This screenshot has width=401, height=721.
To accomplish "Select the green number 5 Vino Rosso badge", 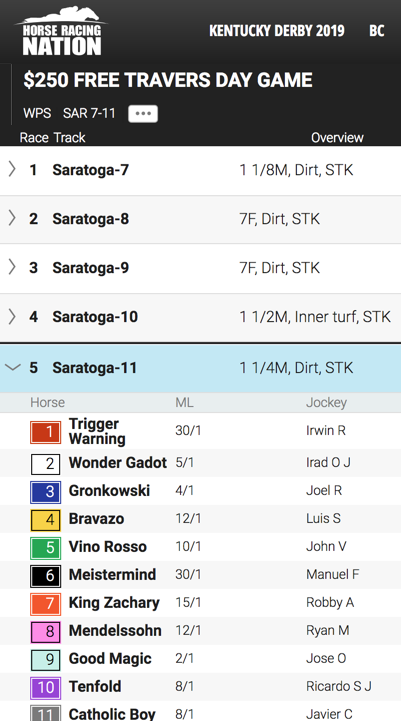I will point(46,549).
